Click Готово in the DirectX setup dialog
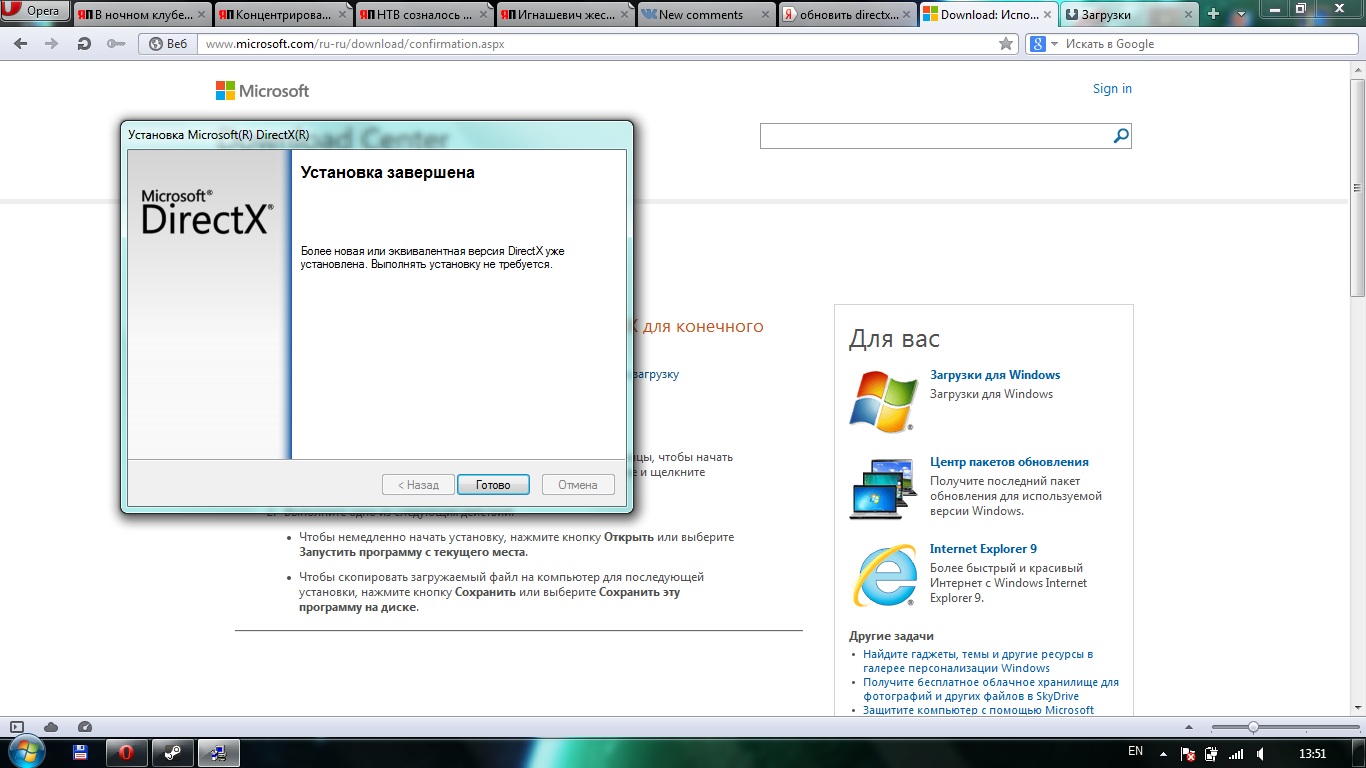The width and height of the screenshot is (1366, 768). click(493, 485)
